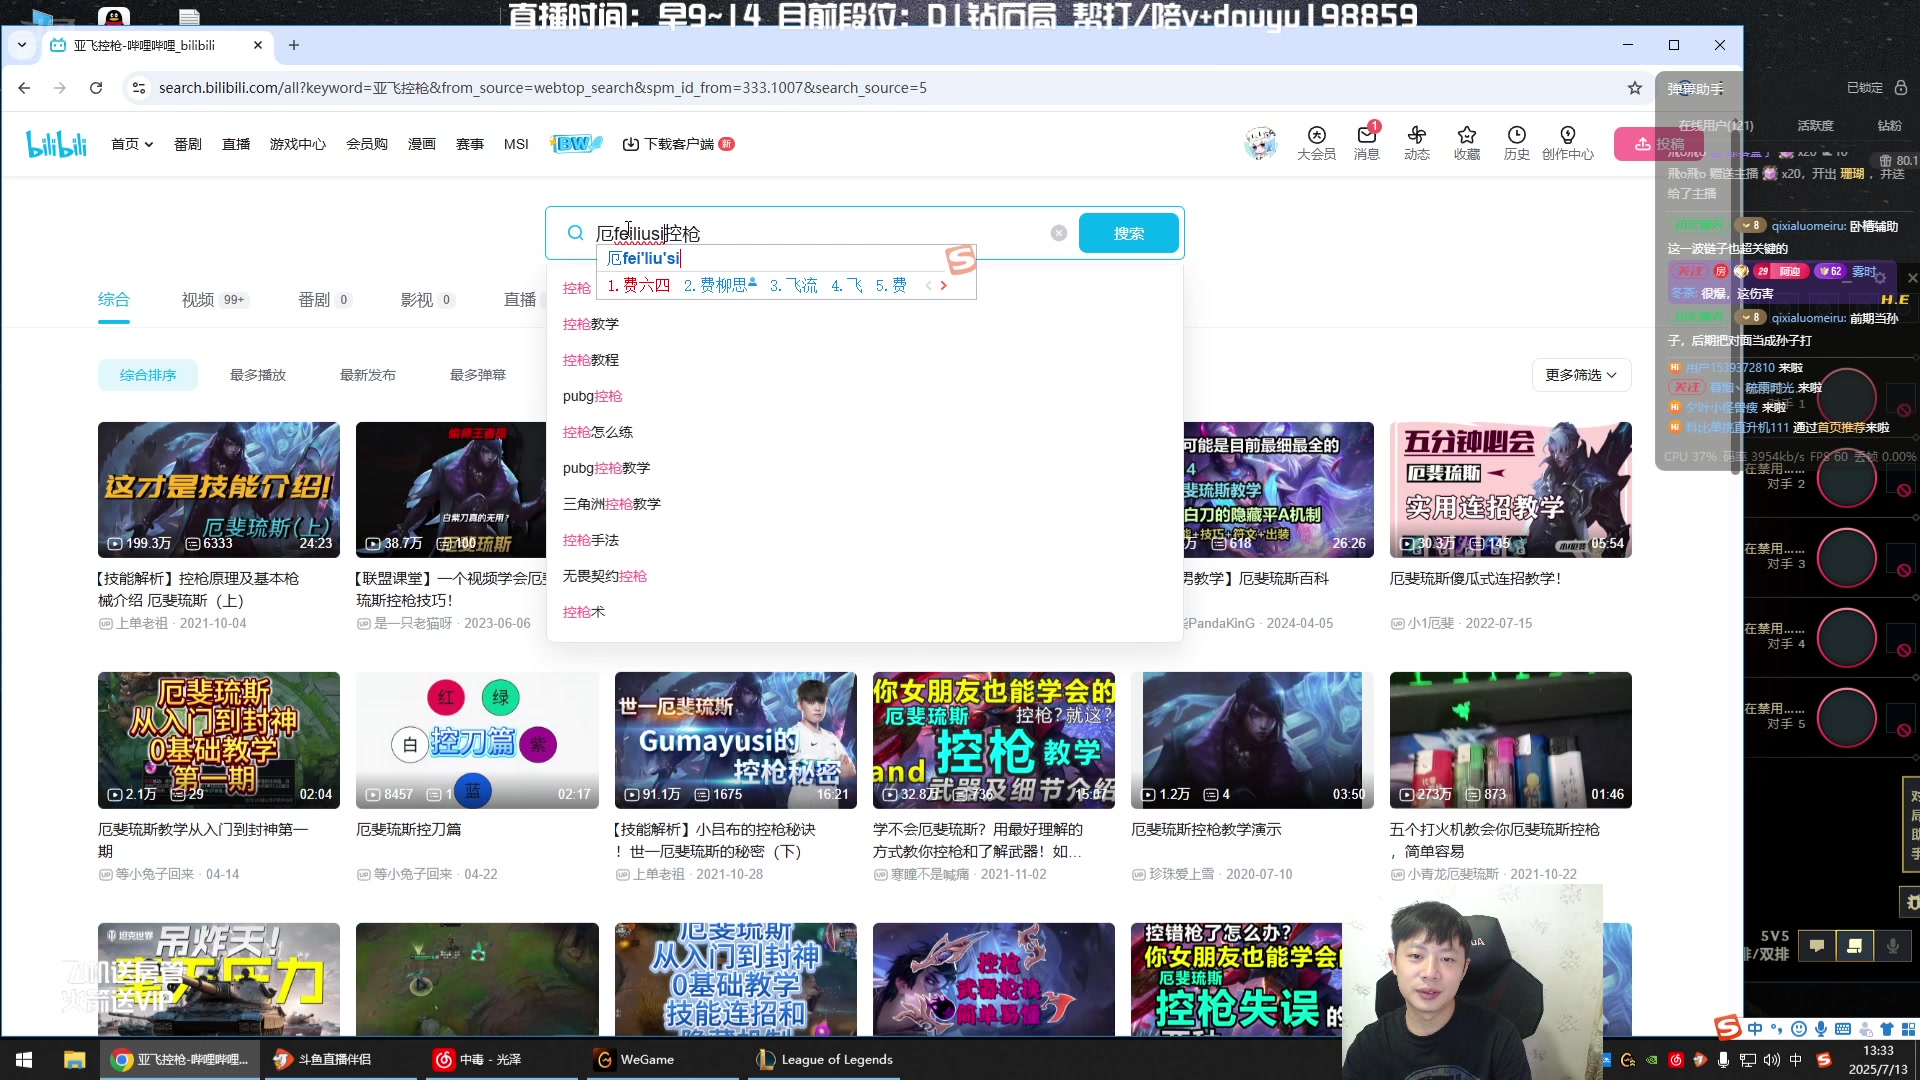Open the 动态 feed icon
This screenshot has height=1080, width=1920.
point(1416,143)
